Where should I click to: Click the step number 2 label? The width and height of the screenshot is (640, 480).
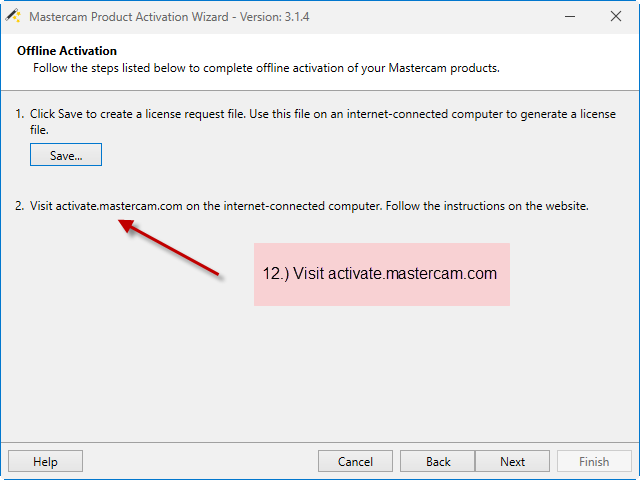[20, 206]
